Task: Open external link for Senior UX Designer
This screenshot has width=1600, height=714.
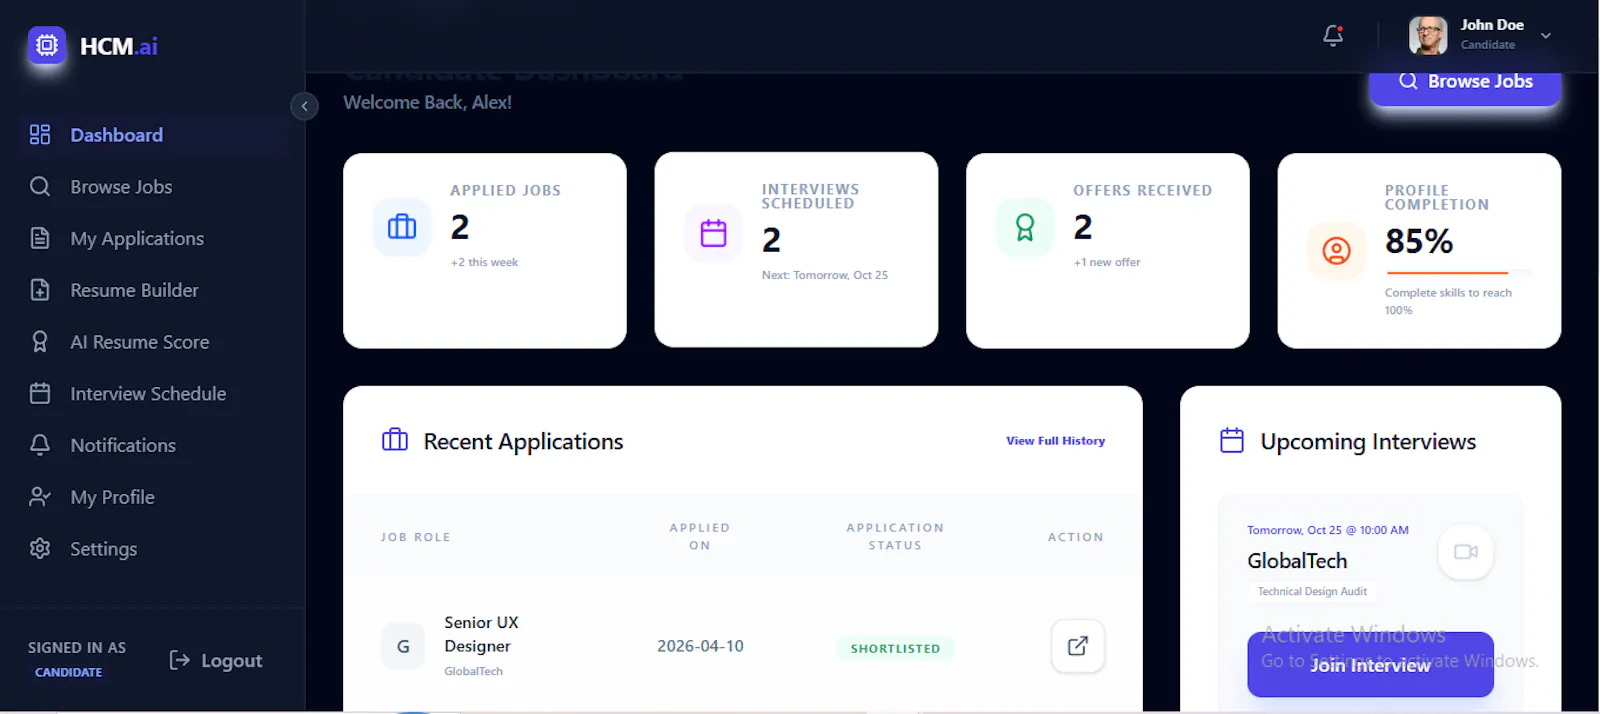Action: (1077, 646)
